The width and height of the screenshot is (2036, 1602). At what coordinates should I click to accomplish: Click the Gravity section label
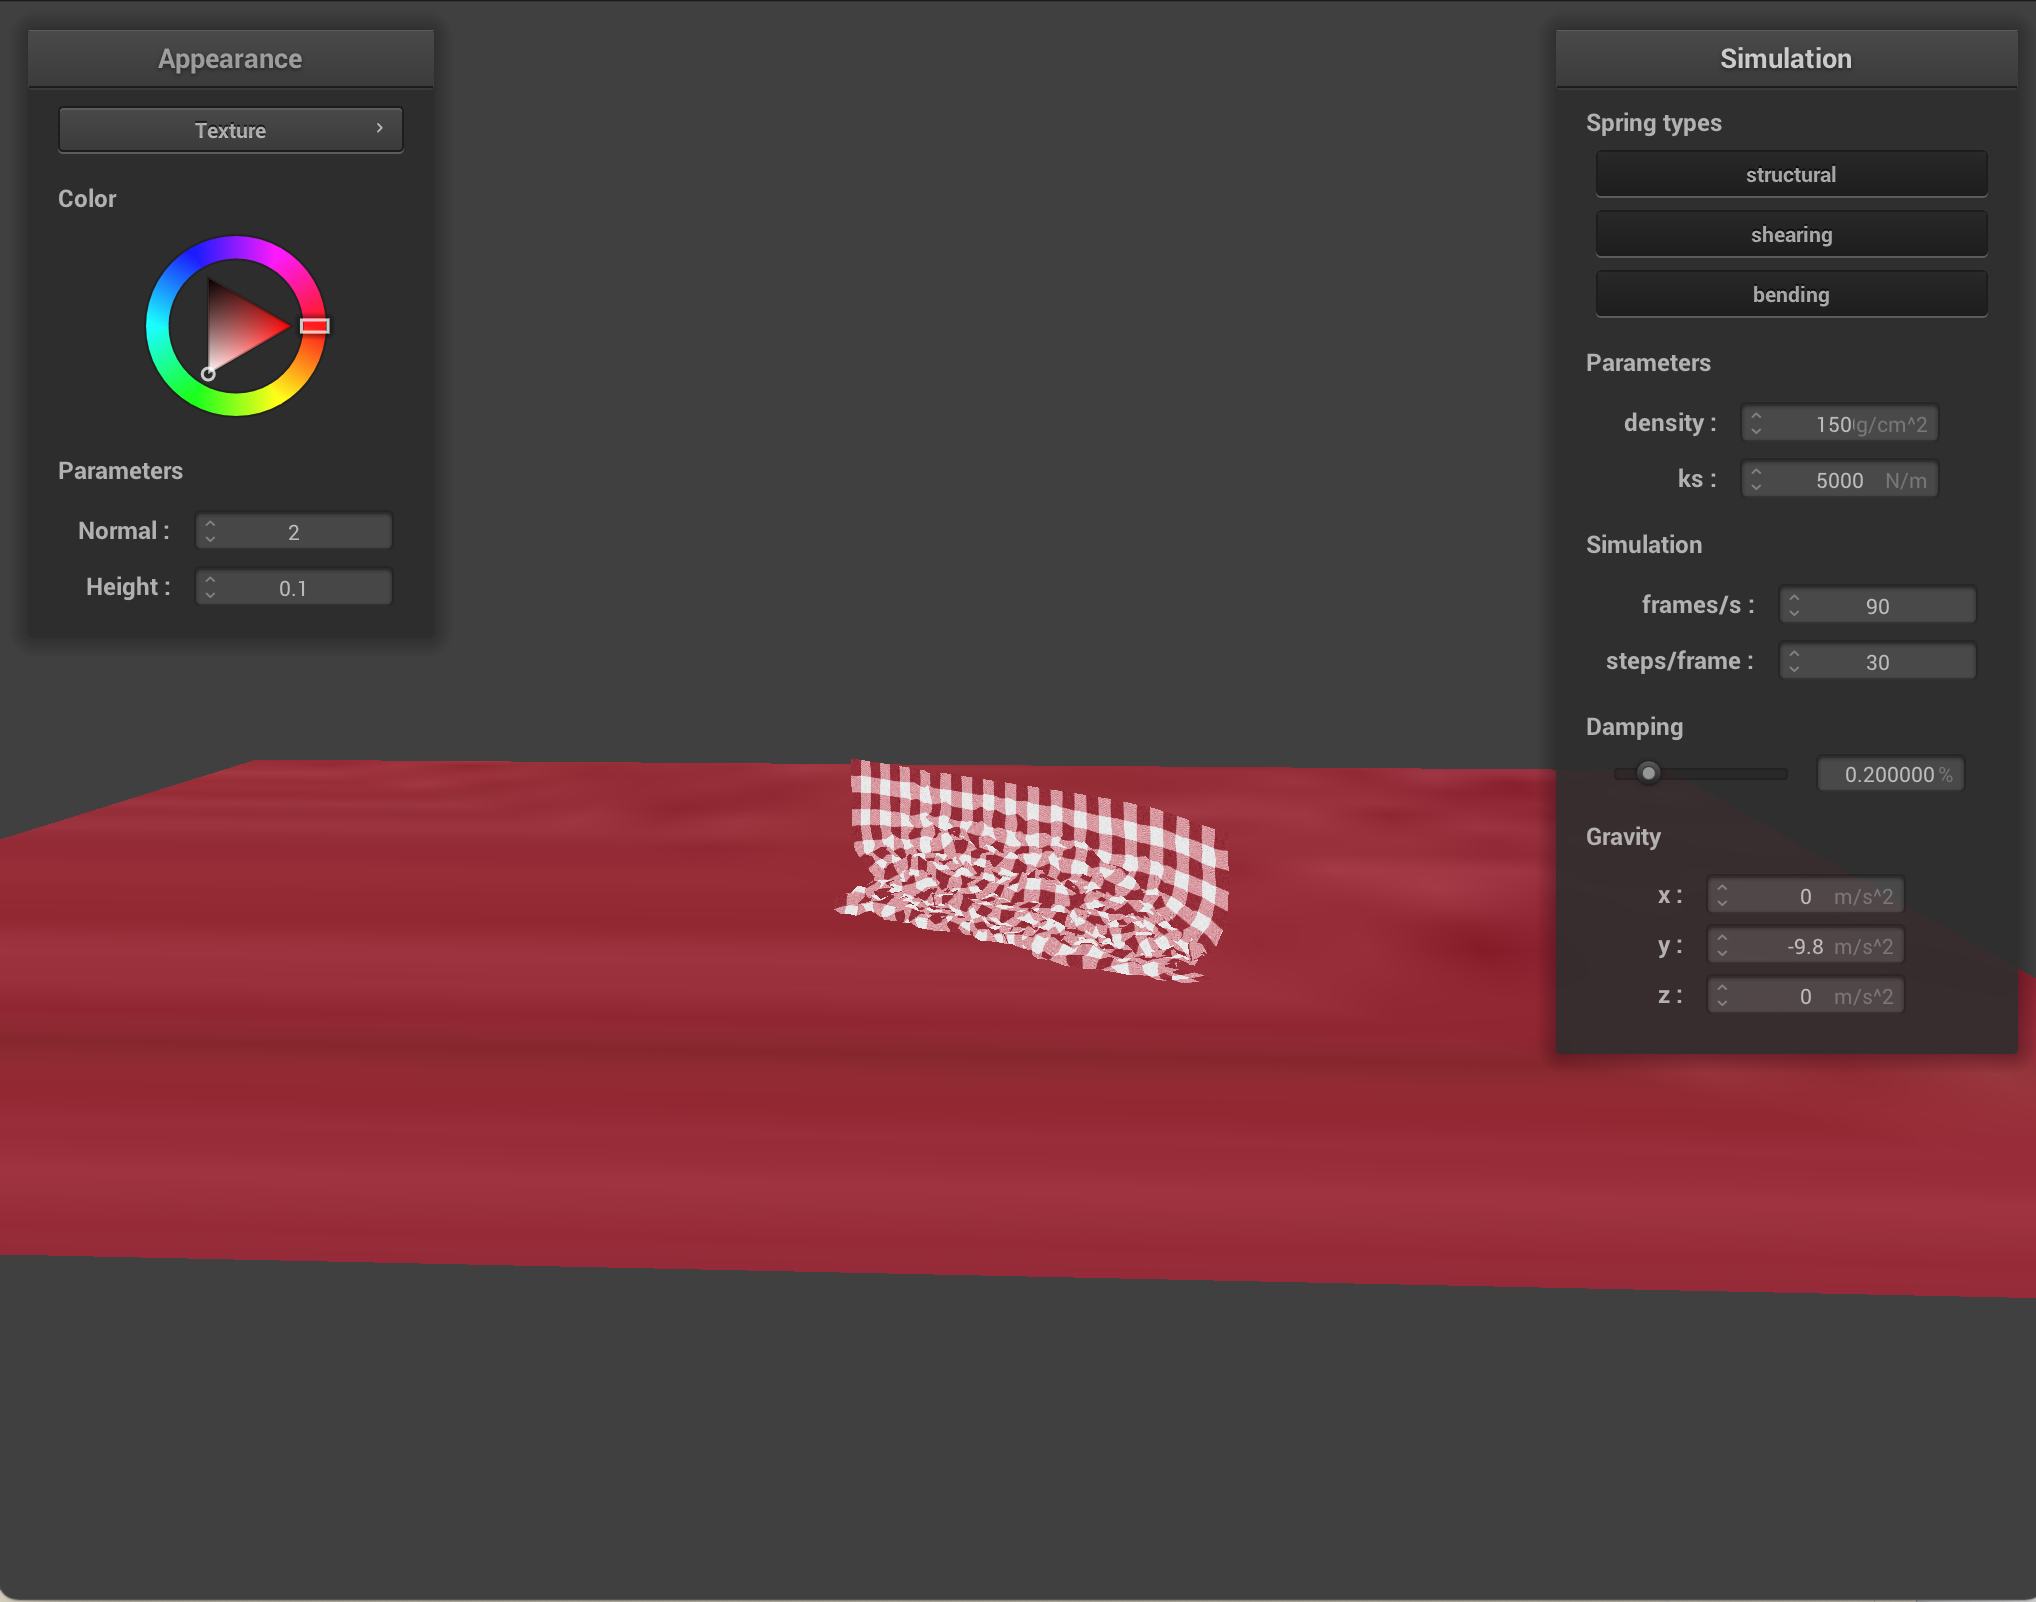(1623, 837)
